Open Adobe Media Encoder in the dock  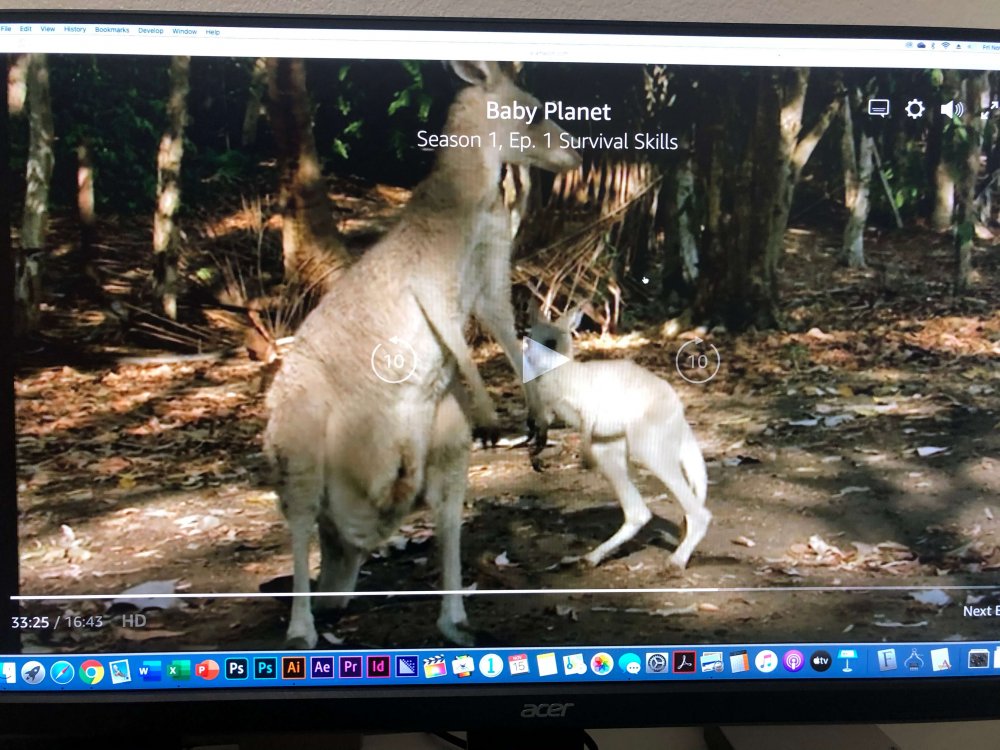tap(406, 666)
